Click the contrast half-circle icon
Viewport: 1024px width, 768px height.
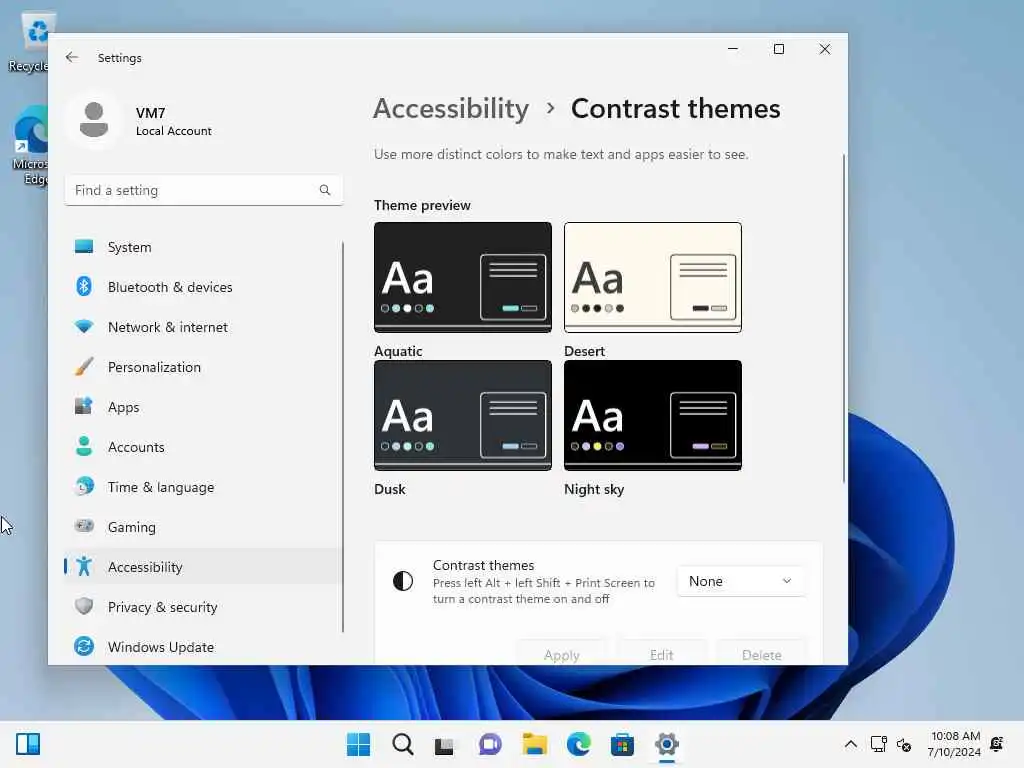[x=403, y=581]
